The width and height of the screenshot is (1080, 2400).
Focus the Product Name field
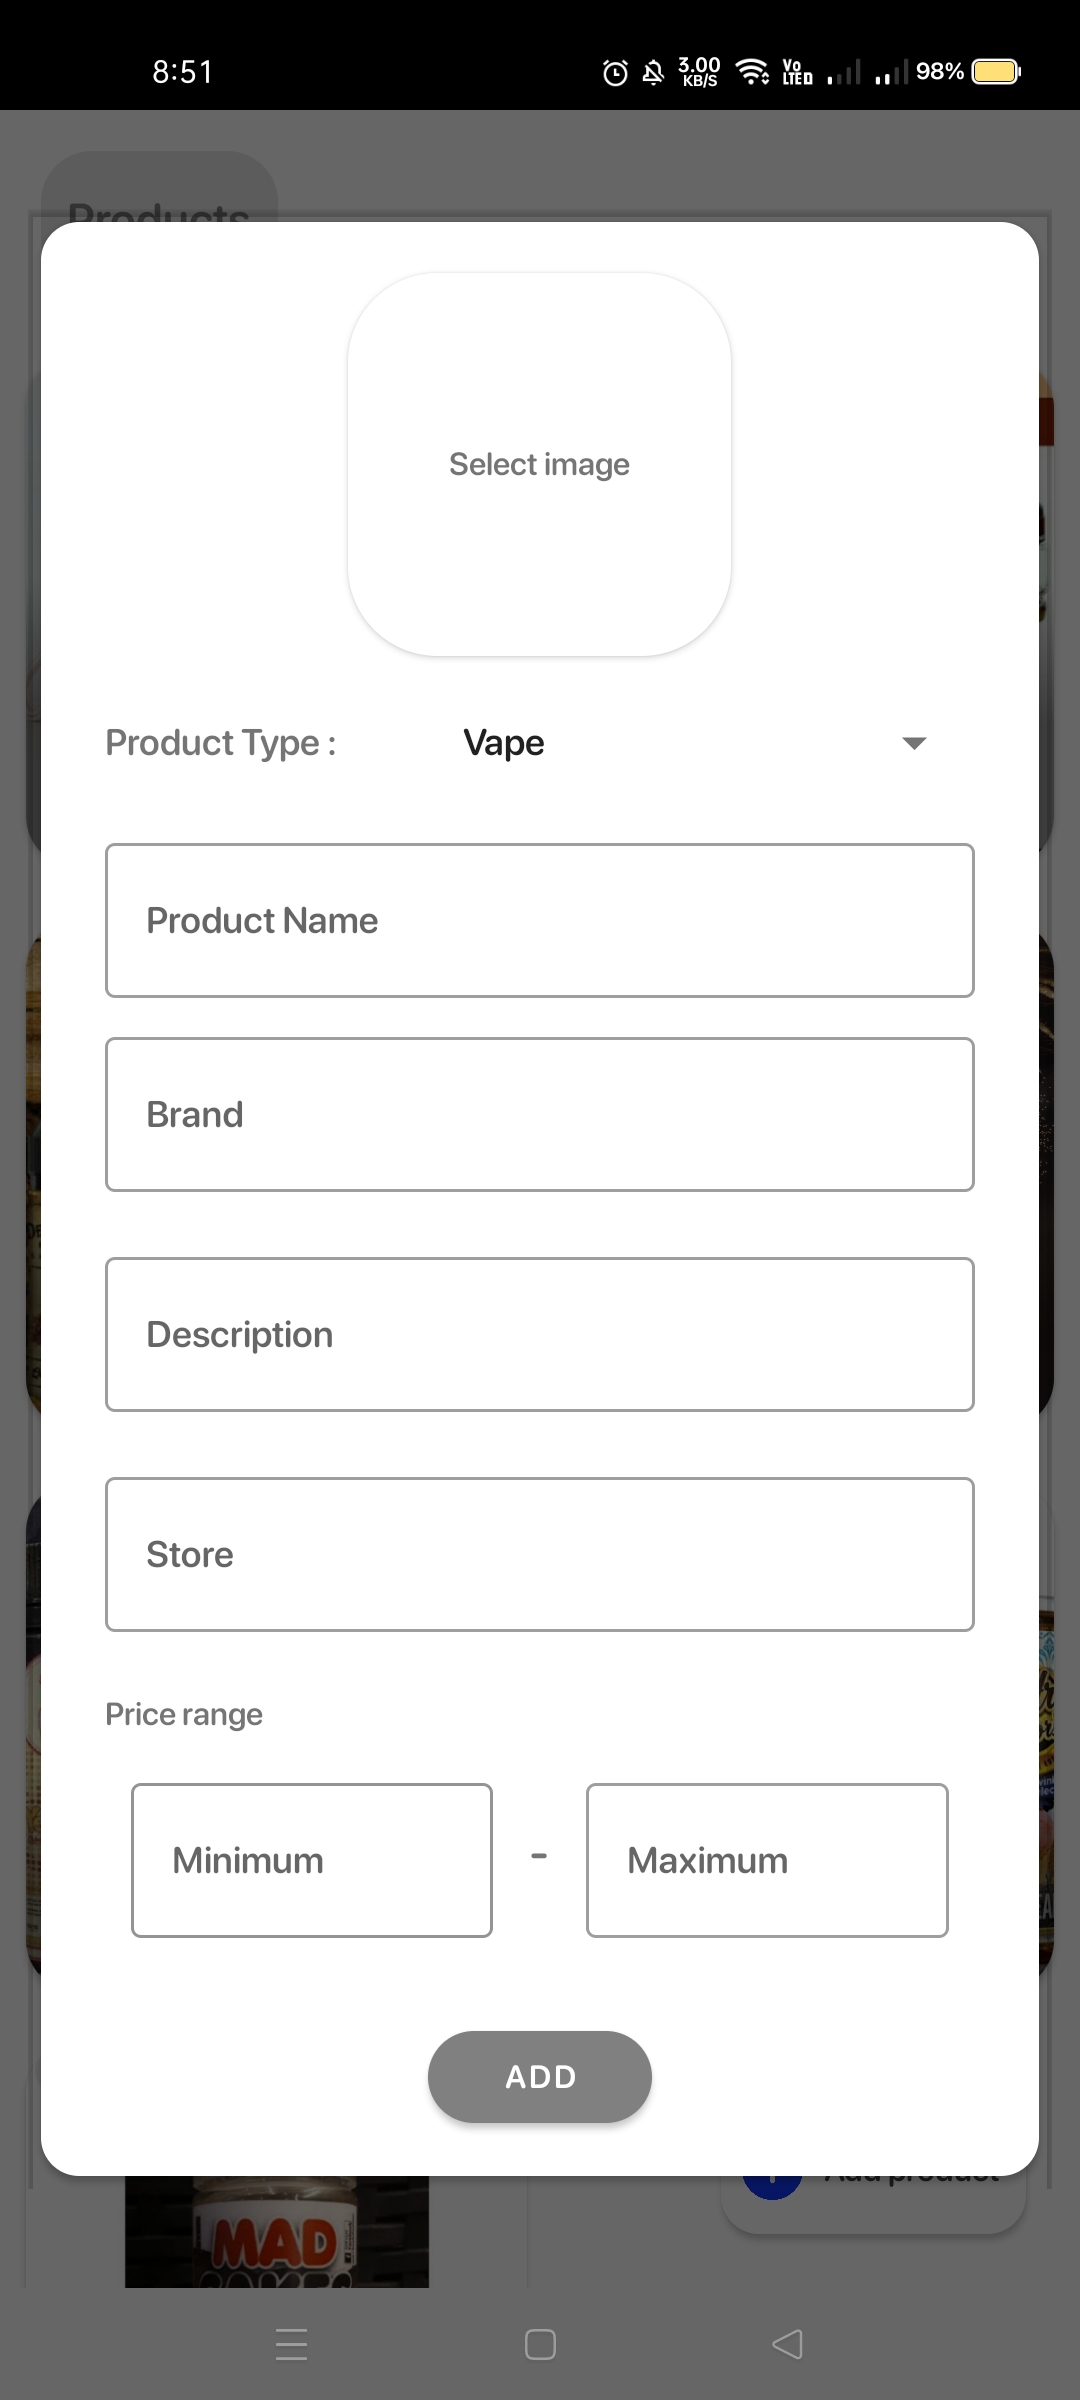pos(540,920)
